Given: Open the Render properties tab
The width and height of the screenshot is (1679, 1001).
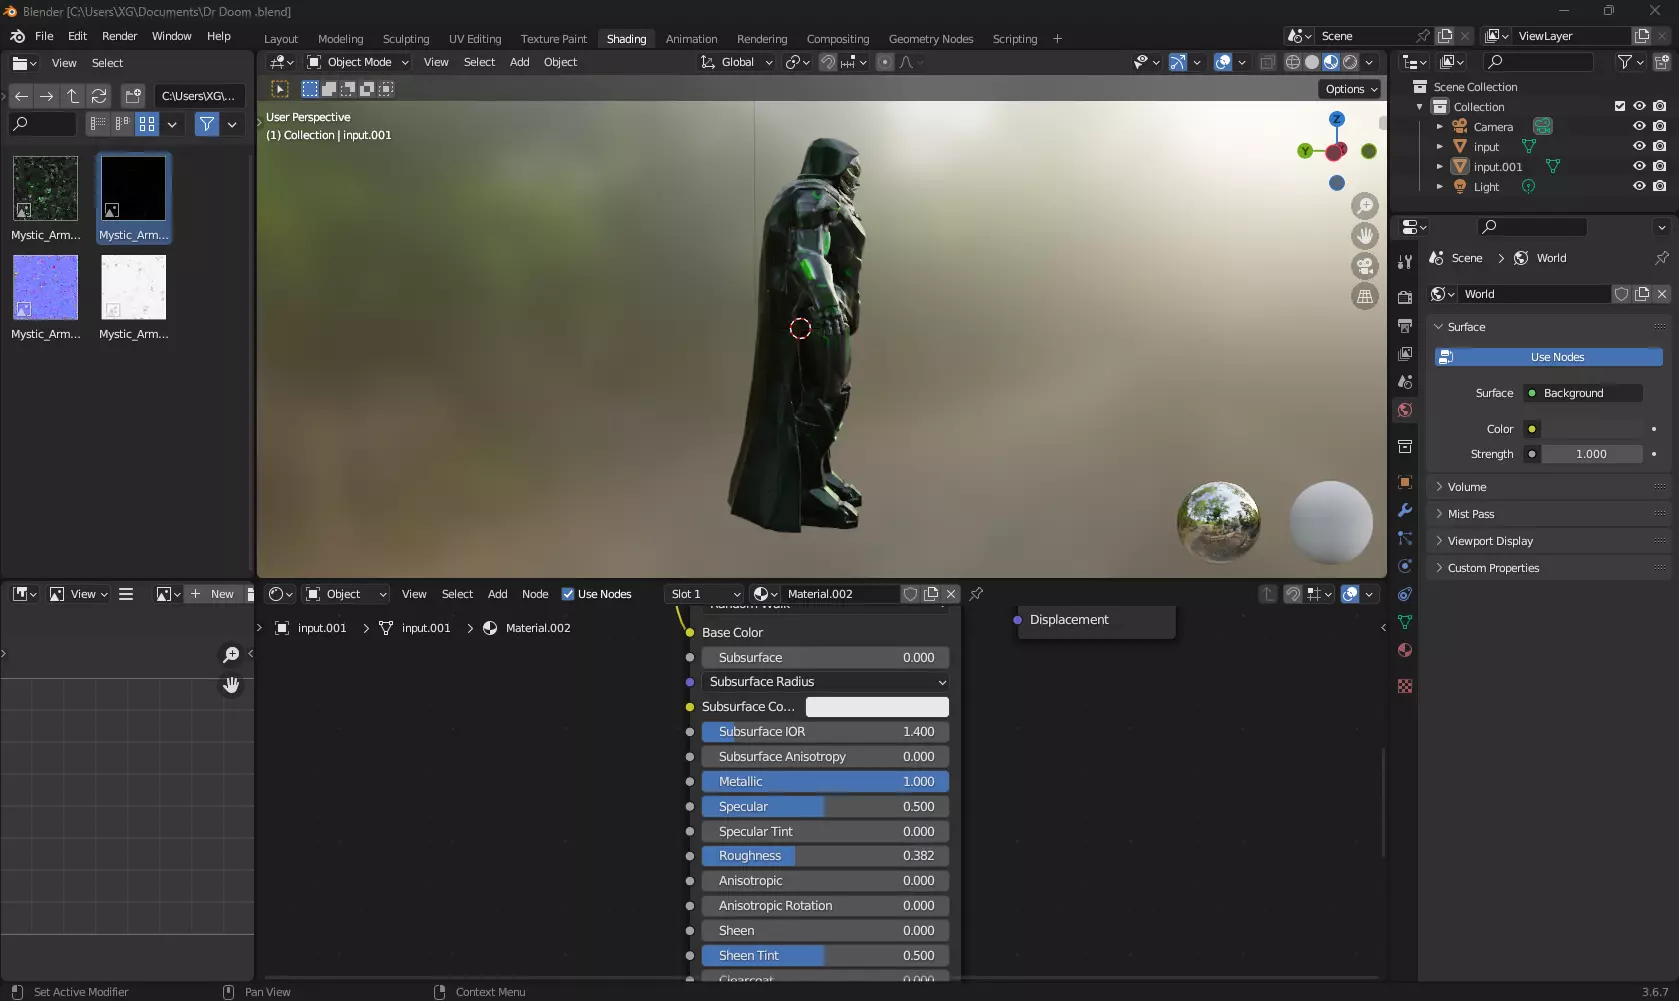Looking at the screenshot, I should coord(1405,298).
